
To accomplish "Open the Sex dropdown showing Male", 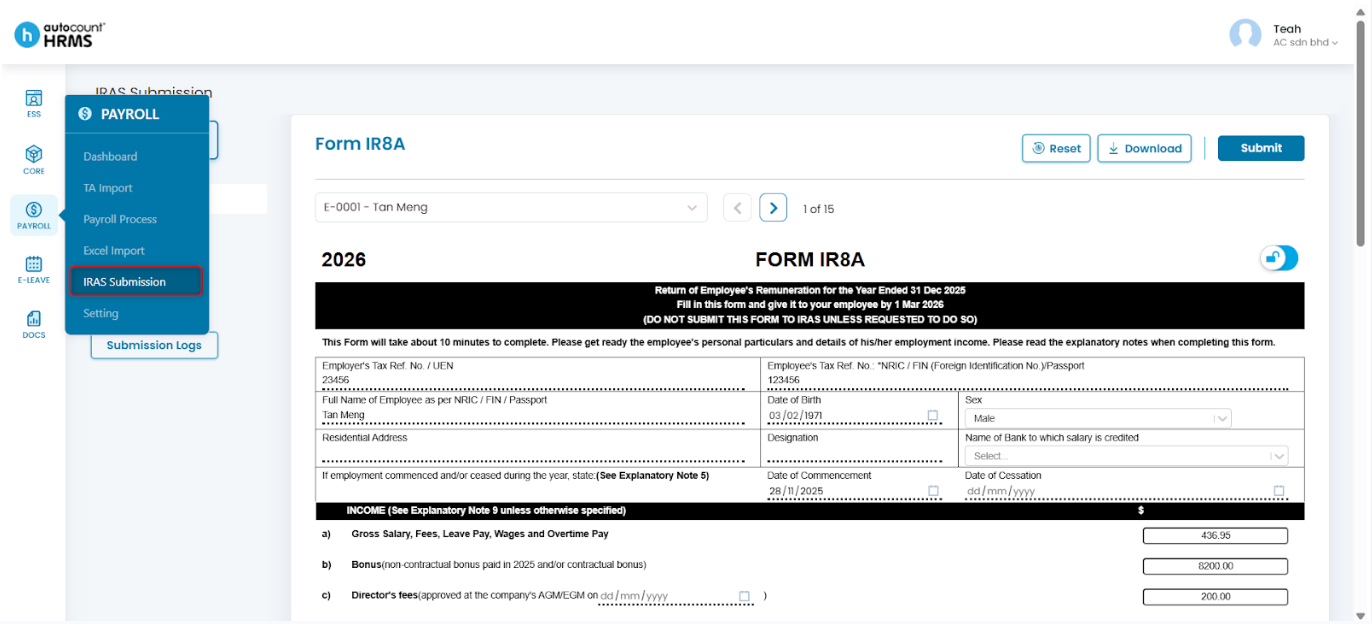I will pyautogui.click(x=1098, y=419).
